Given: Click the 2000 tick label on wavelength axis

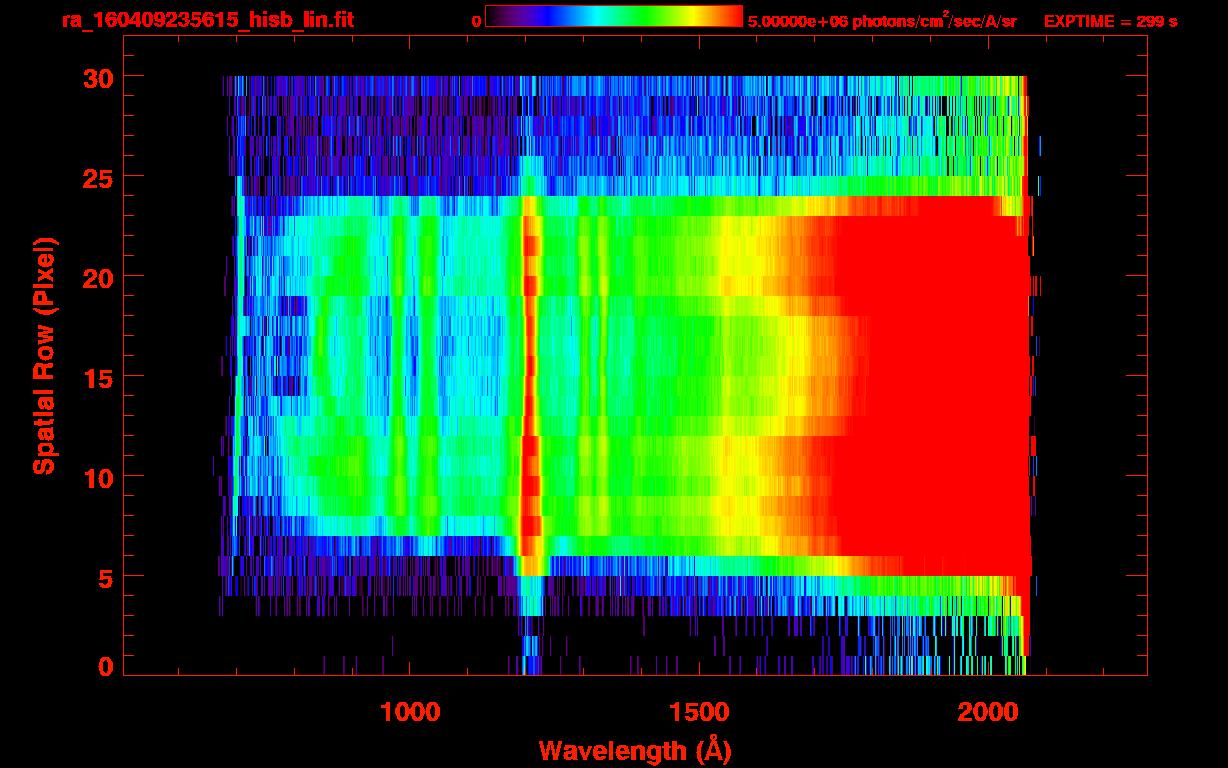Looking at the screenshot, I should (988, 712).
